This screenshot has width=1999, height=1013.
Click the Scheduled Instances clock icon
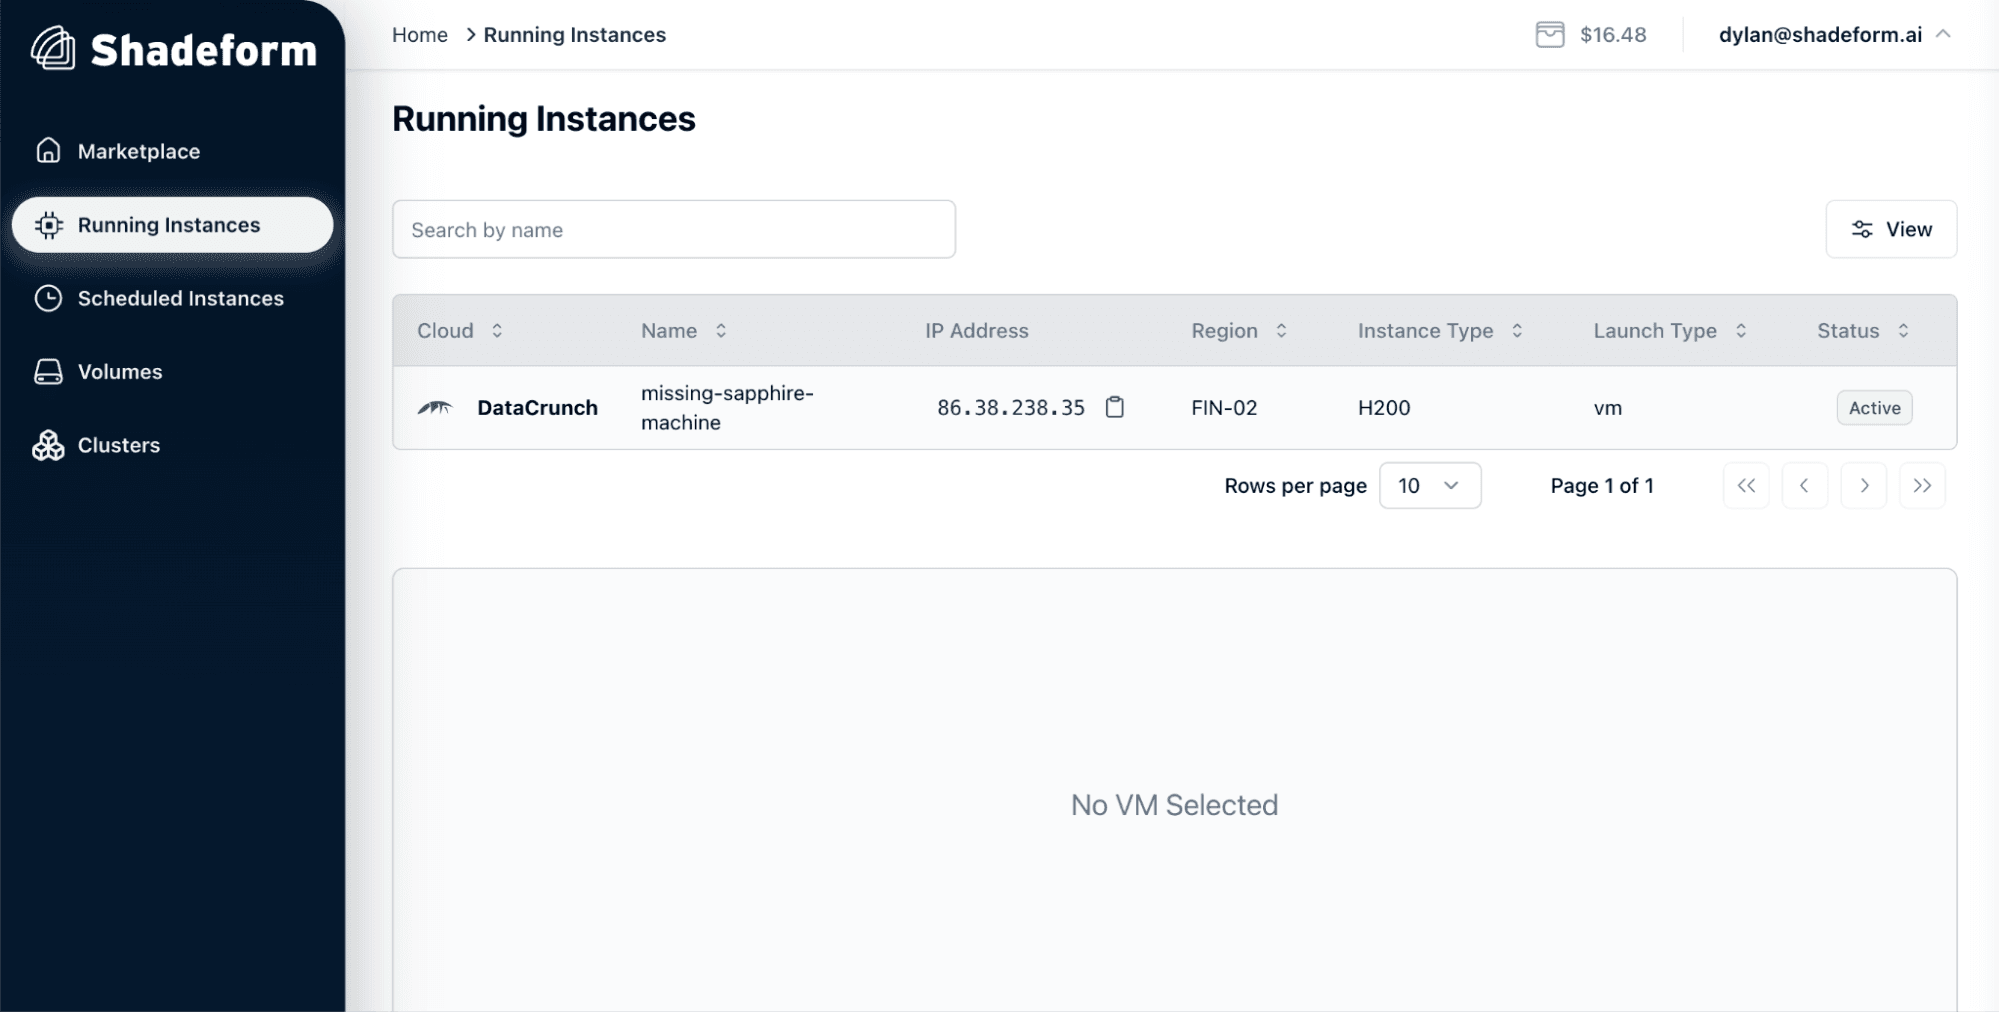[48, 298]
